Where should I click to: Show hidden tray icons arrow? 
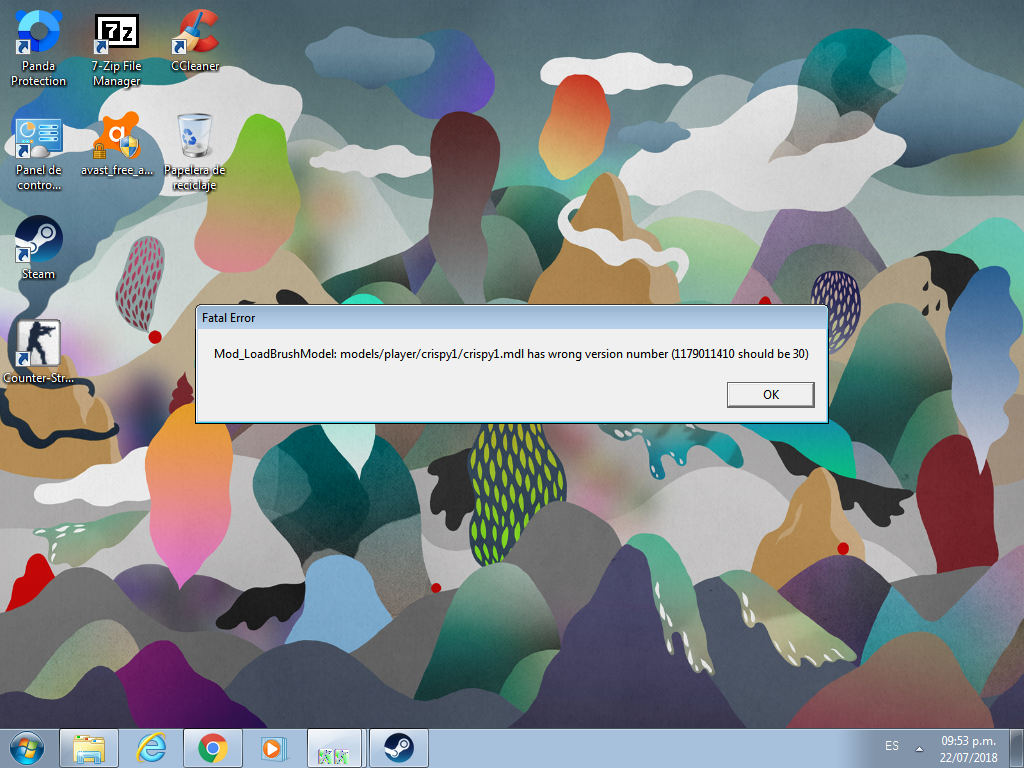[920, 748]
